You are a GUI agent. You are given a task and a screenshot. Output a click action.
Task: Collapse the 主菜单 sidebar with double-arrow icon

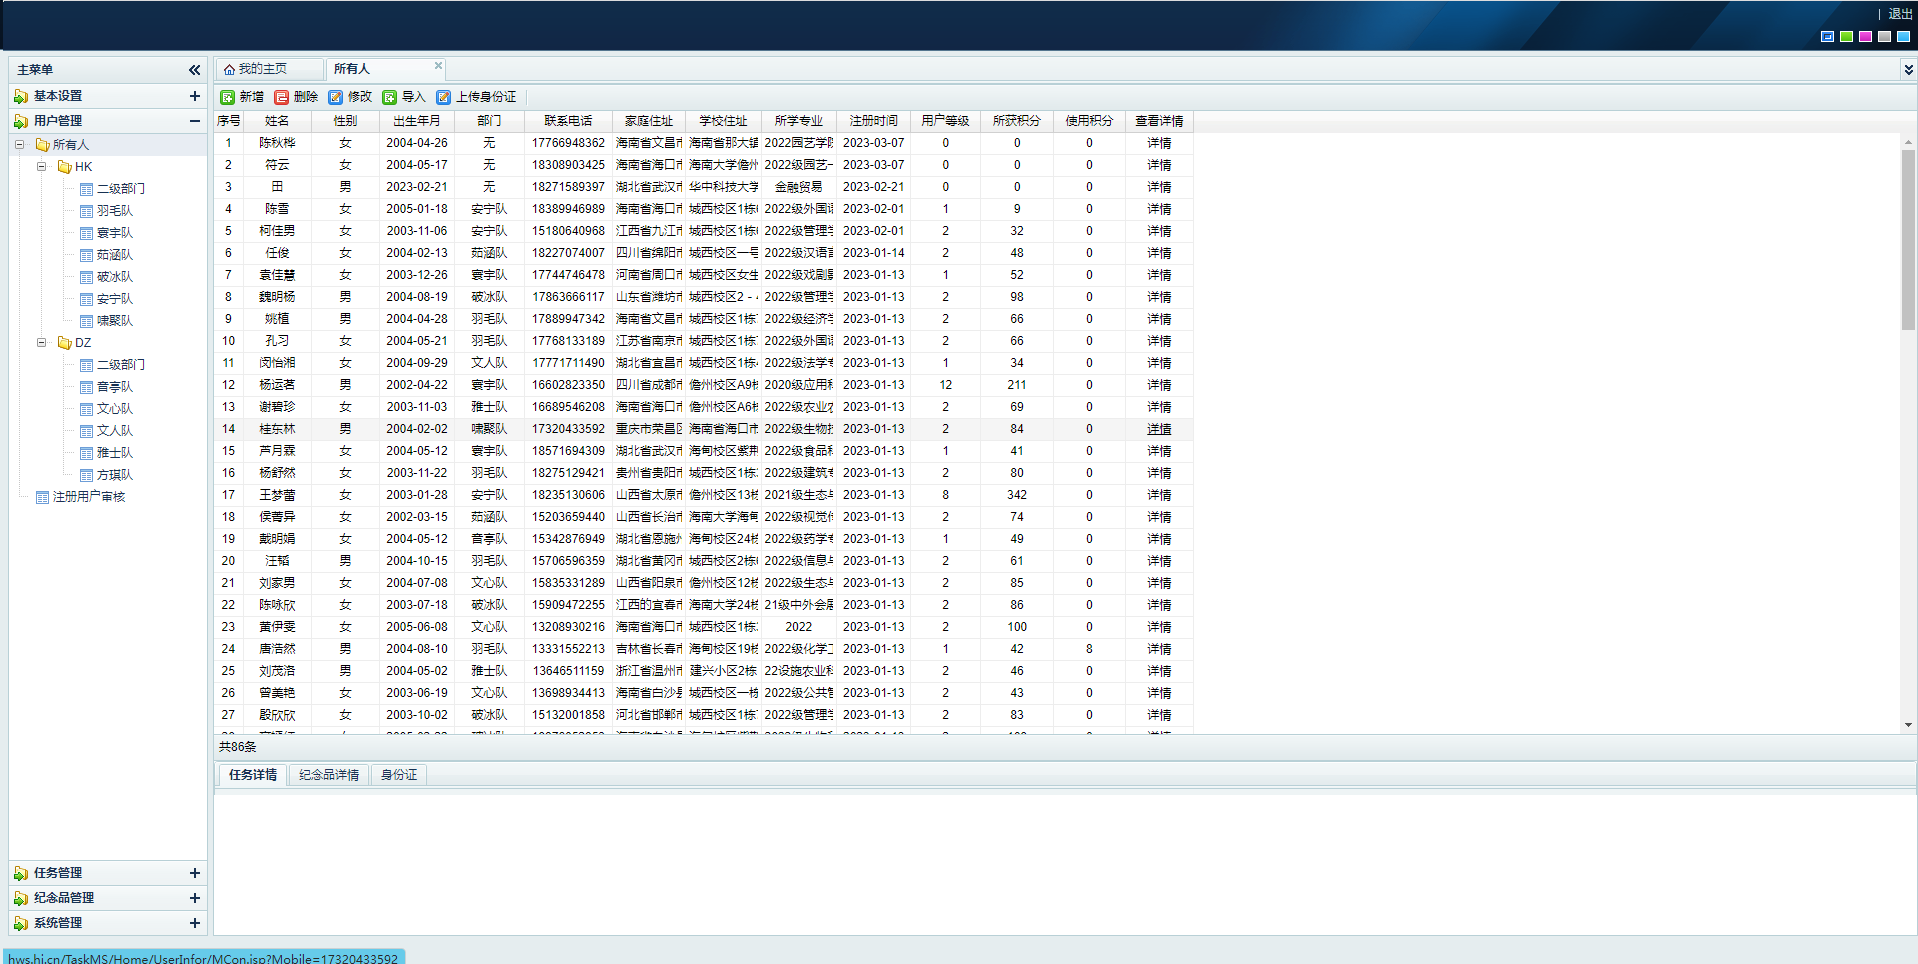click(x=194, y=70)
